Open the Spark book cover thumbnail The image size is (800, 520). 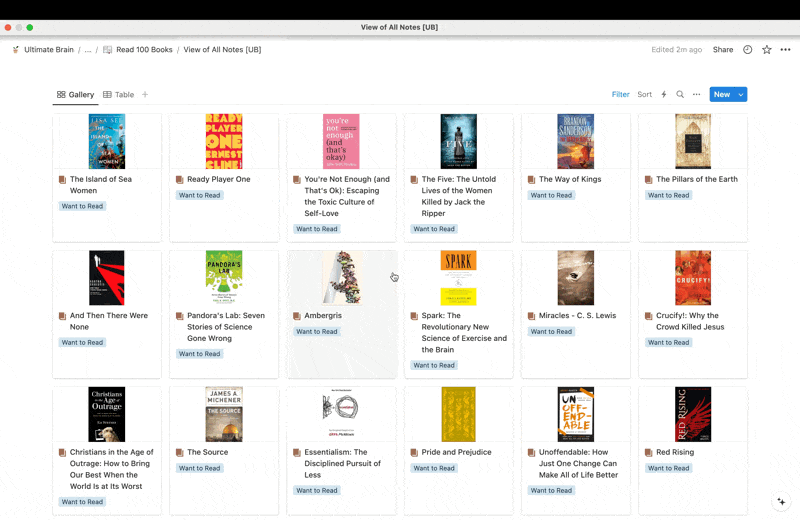click(x=458, y=278)
